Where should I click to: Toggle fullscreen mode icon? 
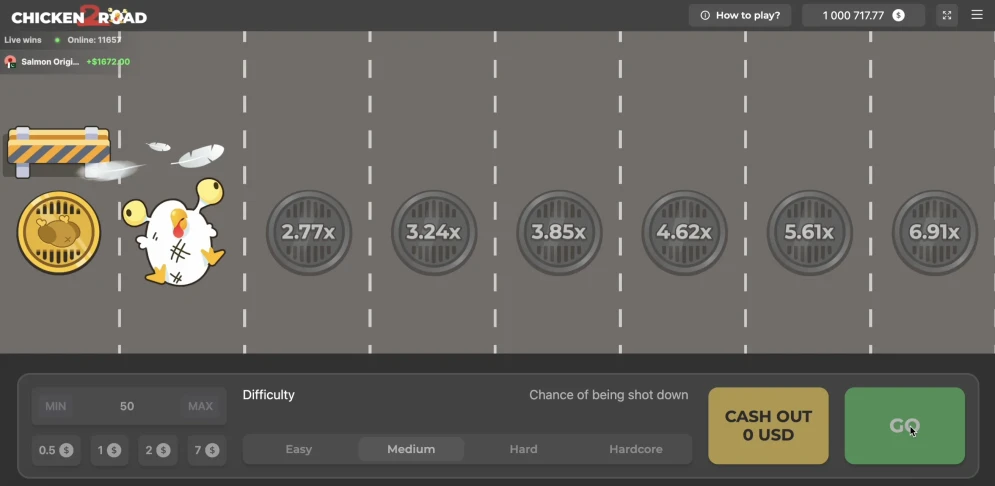(947, 15)
